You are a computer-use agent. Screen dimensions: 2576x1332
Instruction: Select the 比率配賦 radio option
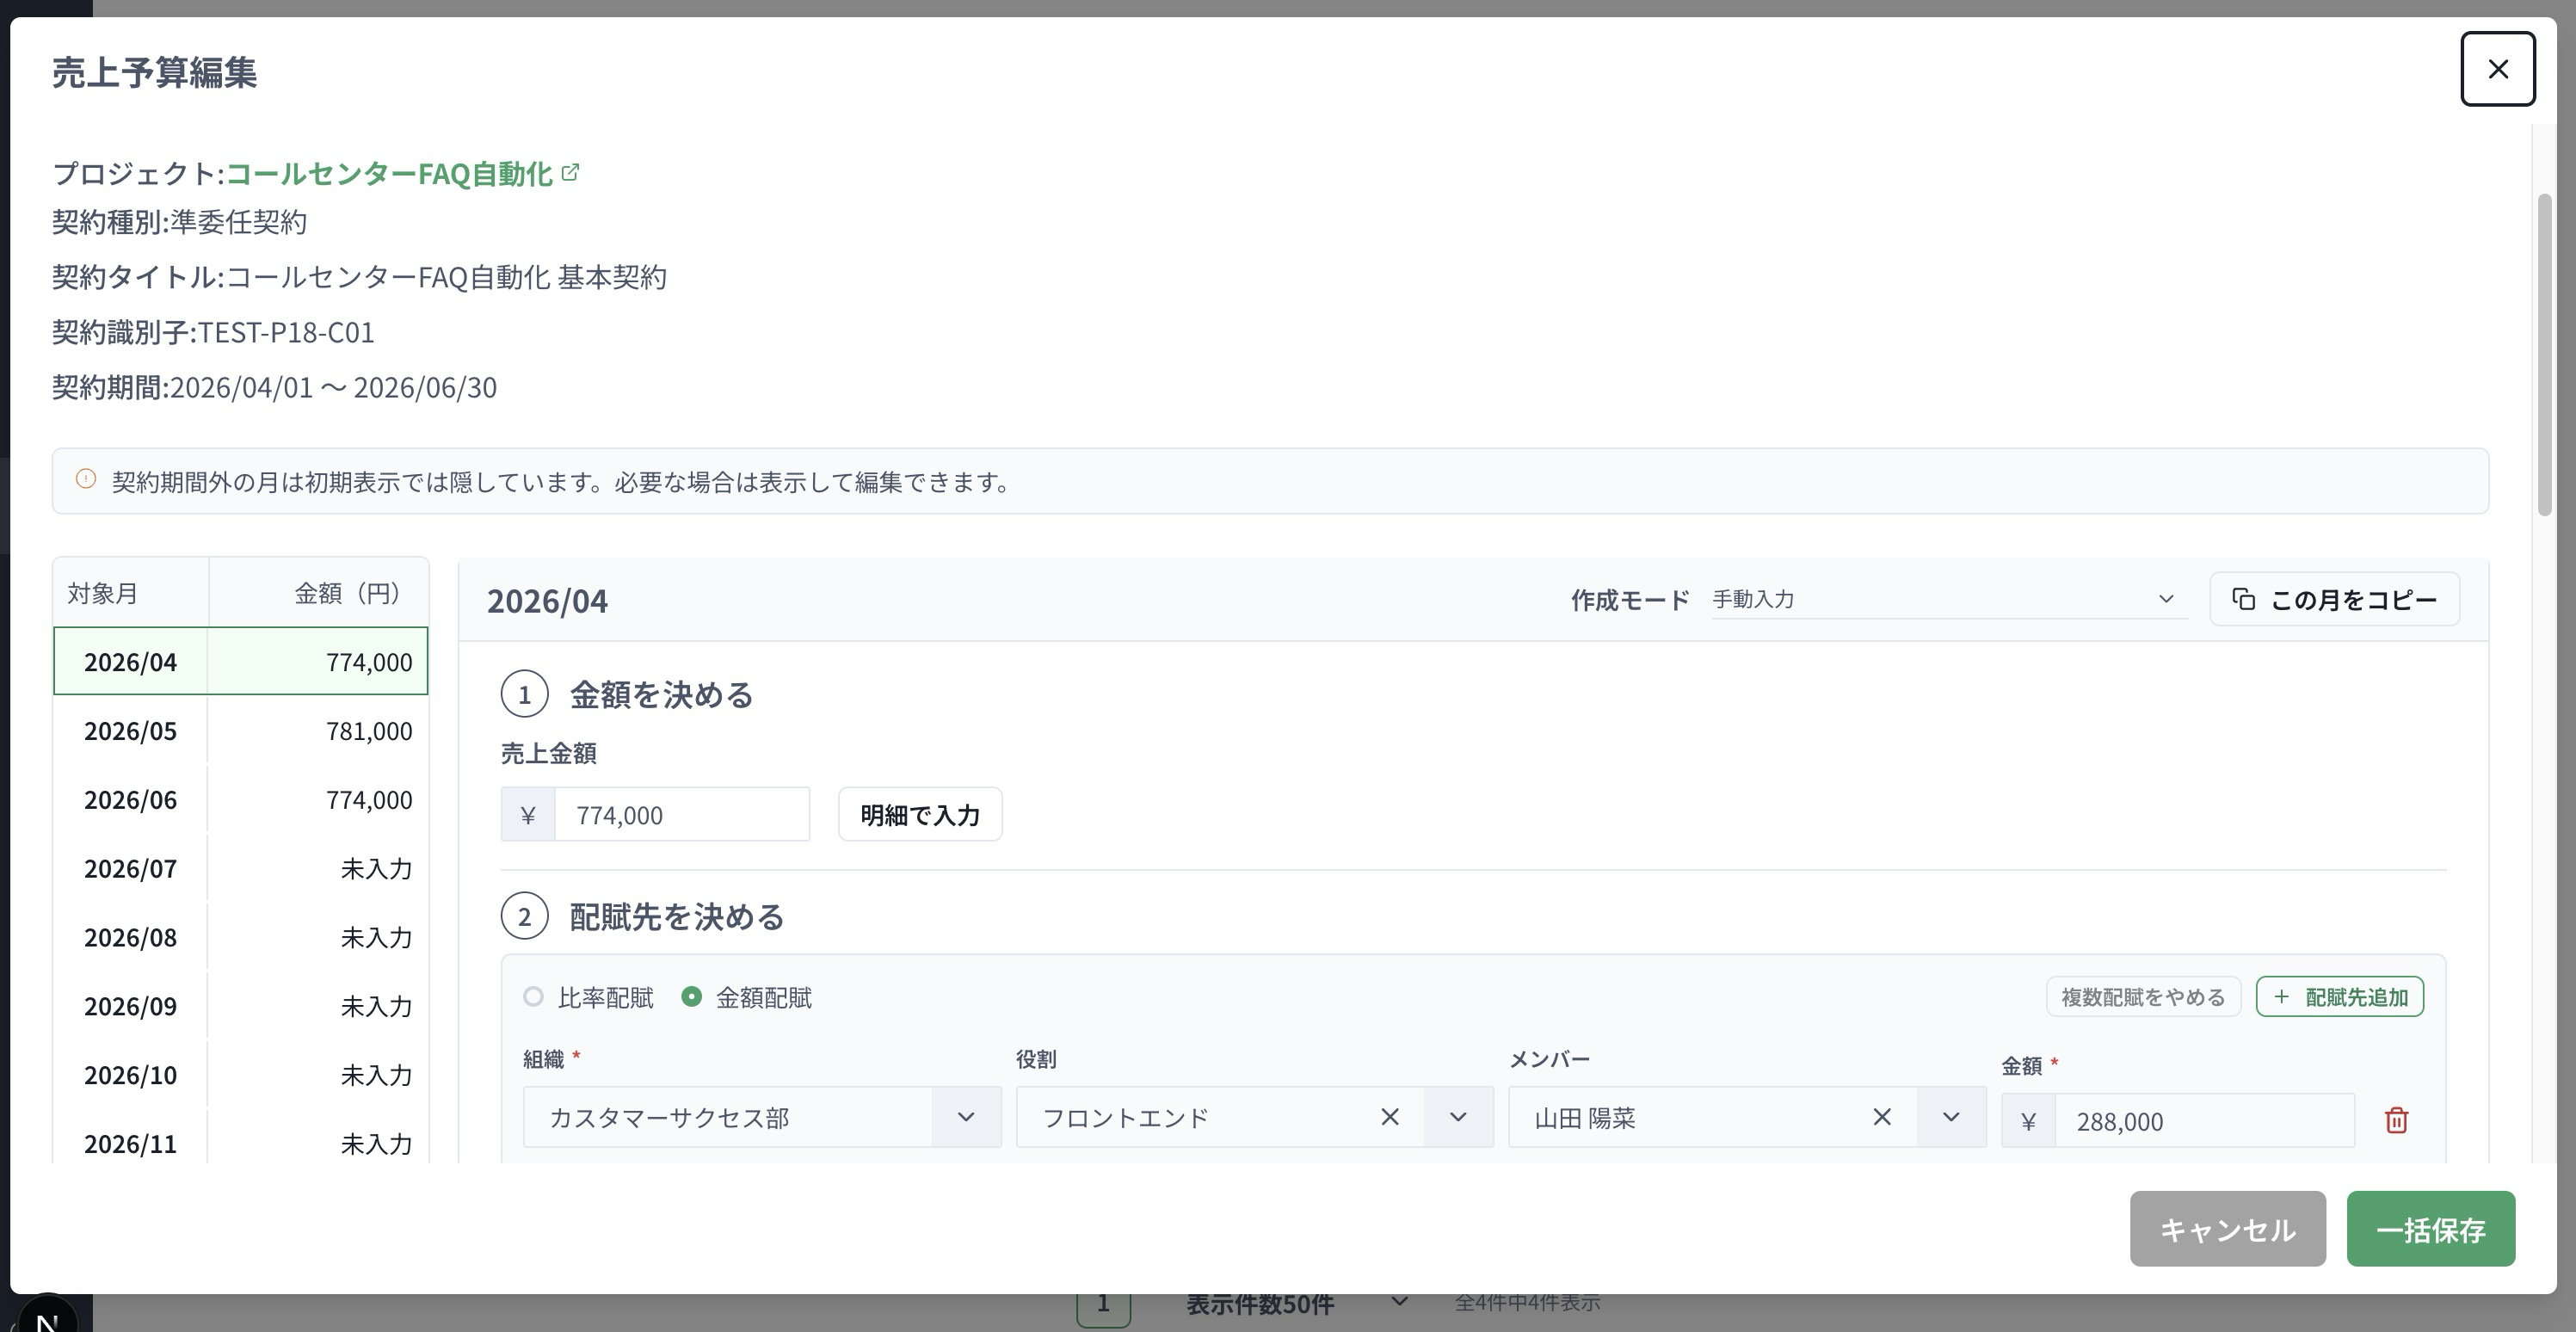(533, 997)
